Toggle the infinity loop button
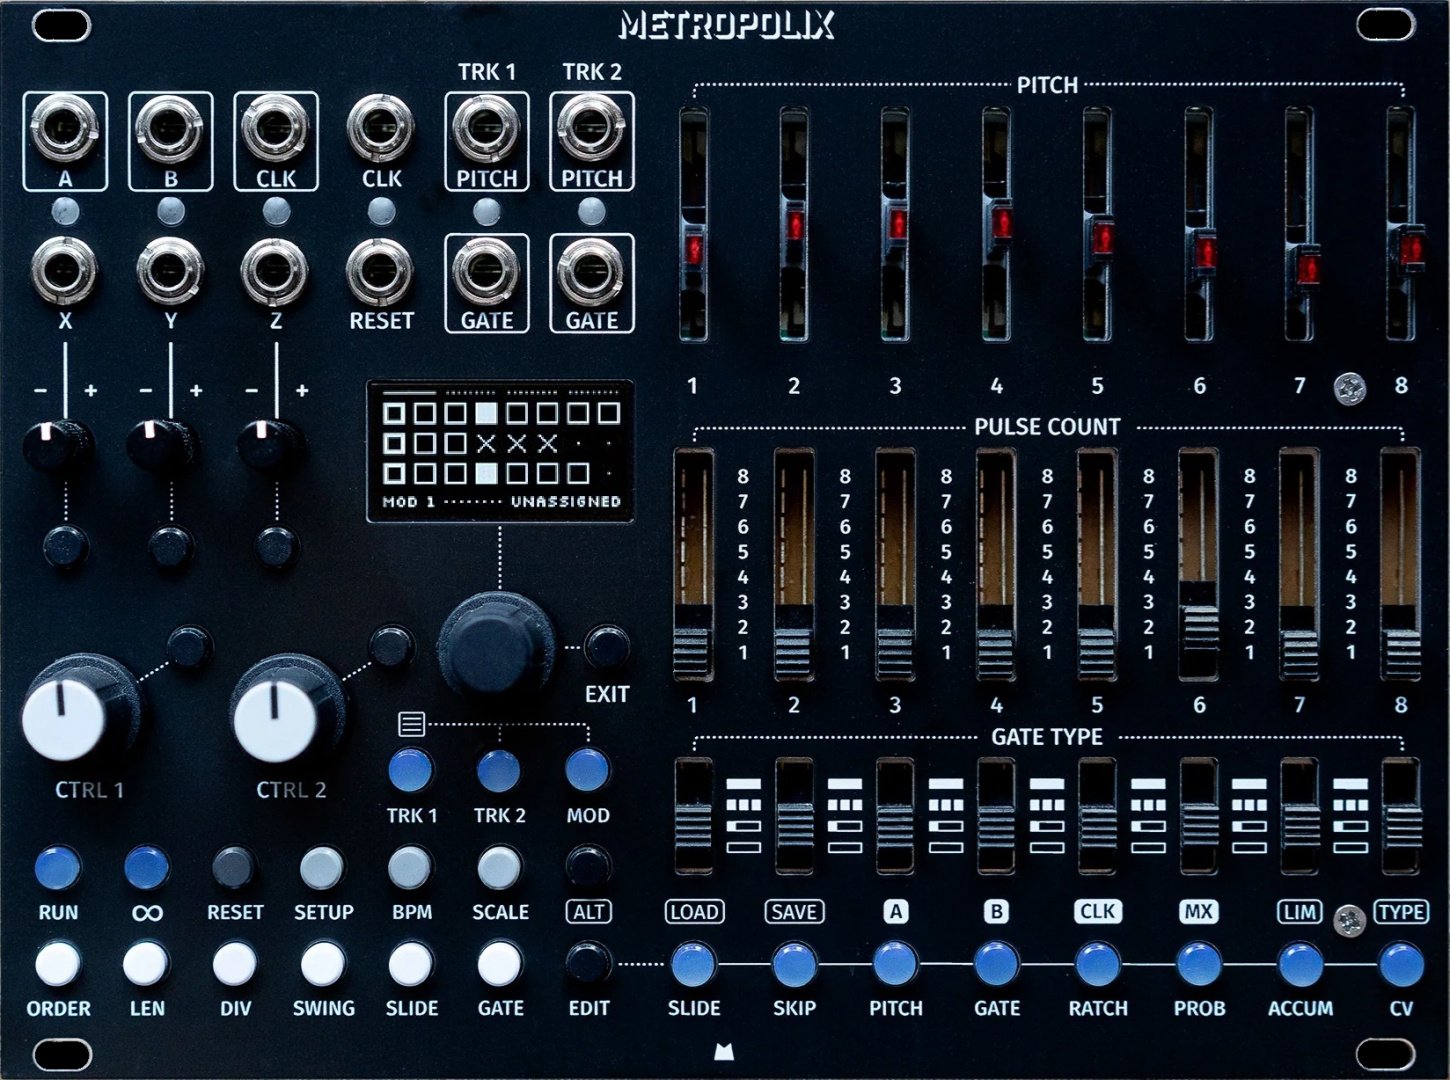The height and width of the screenshot is (1080, 1450). pos(146,867)
